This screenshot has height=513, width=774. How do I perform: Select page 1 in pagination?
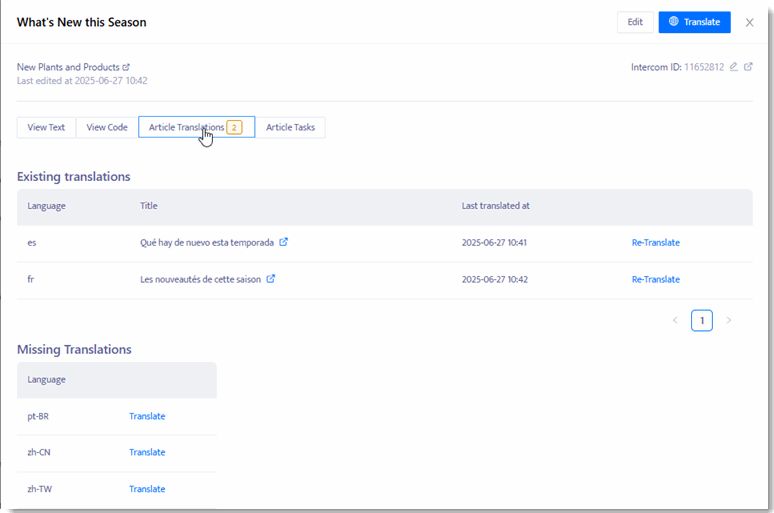point(701,320)
